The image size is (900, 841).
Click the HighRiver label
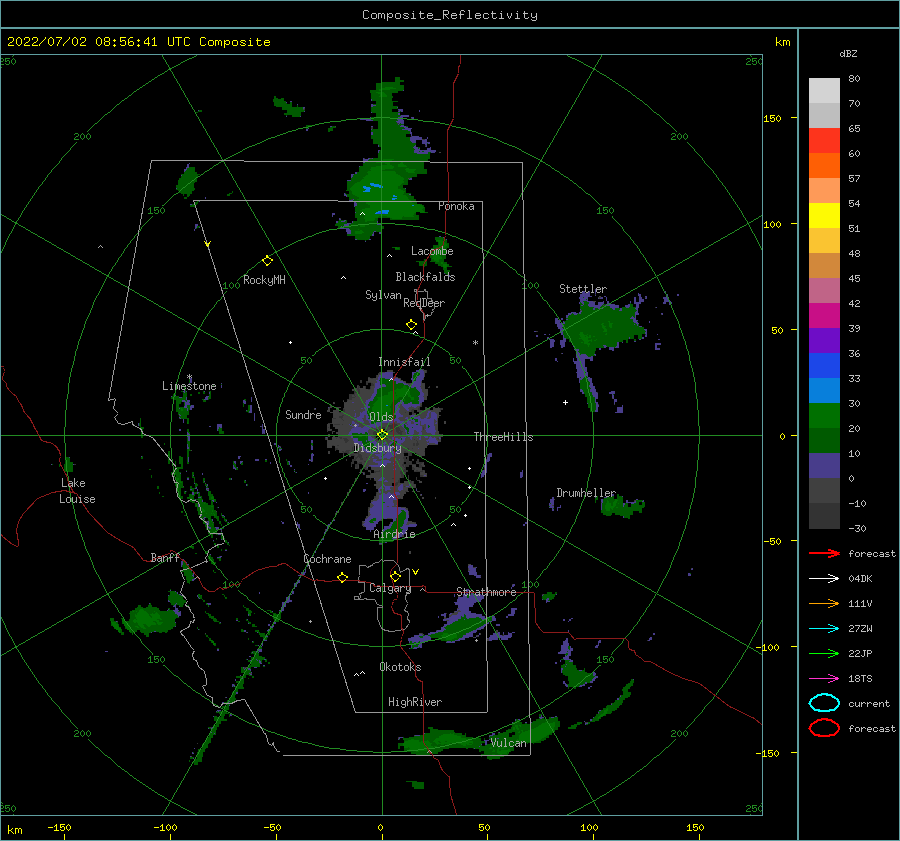(415, 702)
